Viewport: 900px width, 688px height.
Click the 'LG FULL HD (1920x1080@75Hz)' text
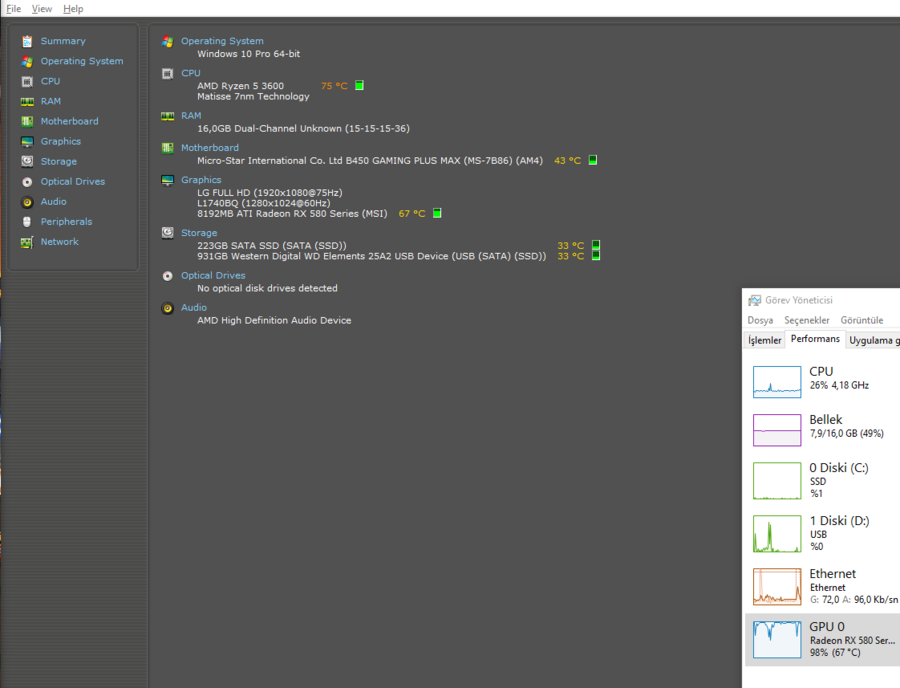click(270, 193)
